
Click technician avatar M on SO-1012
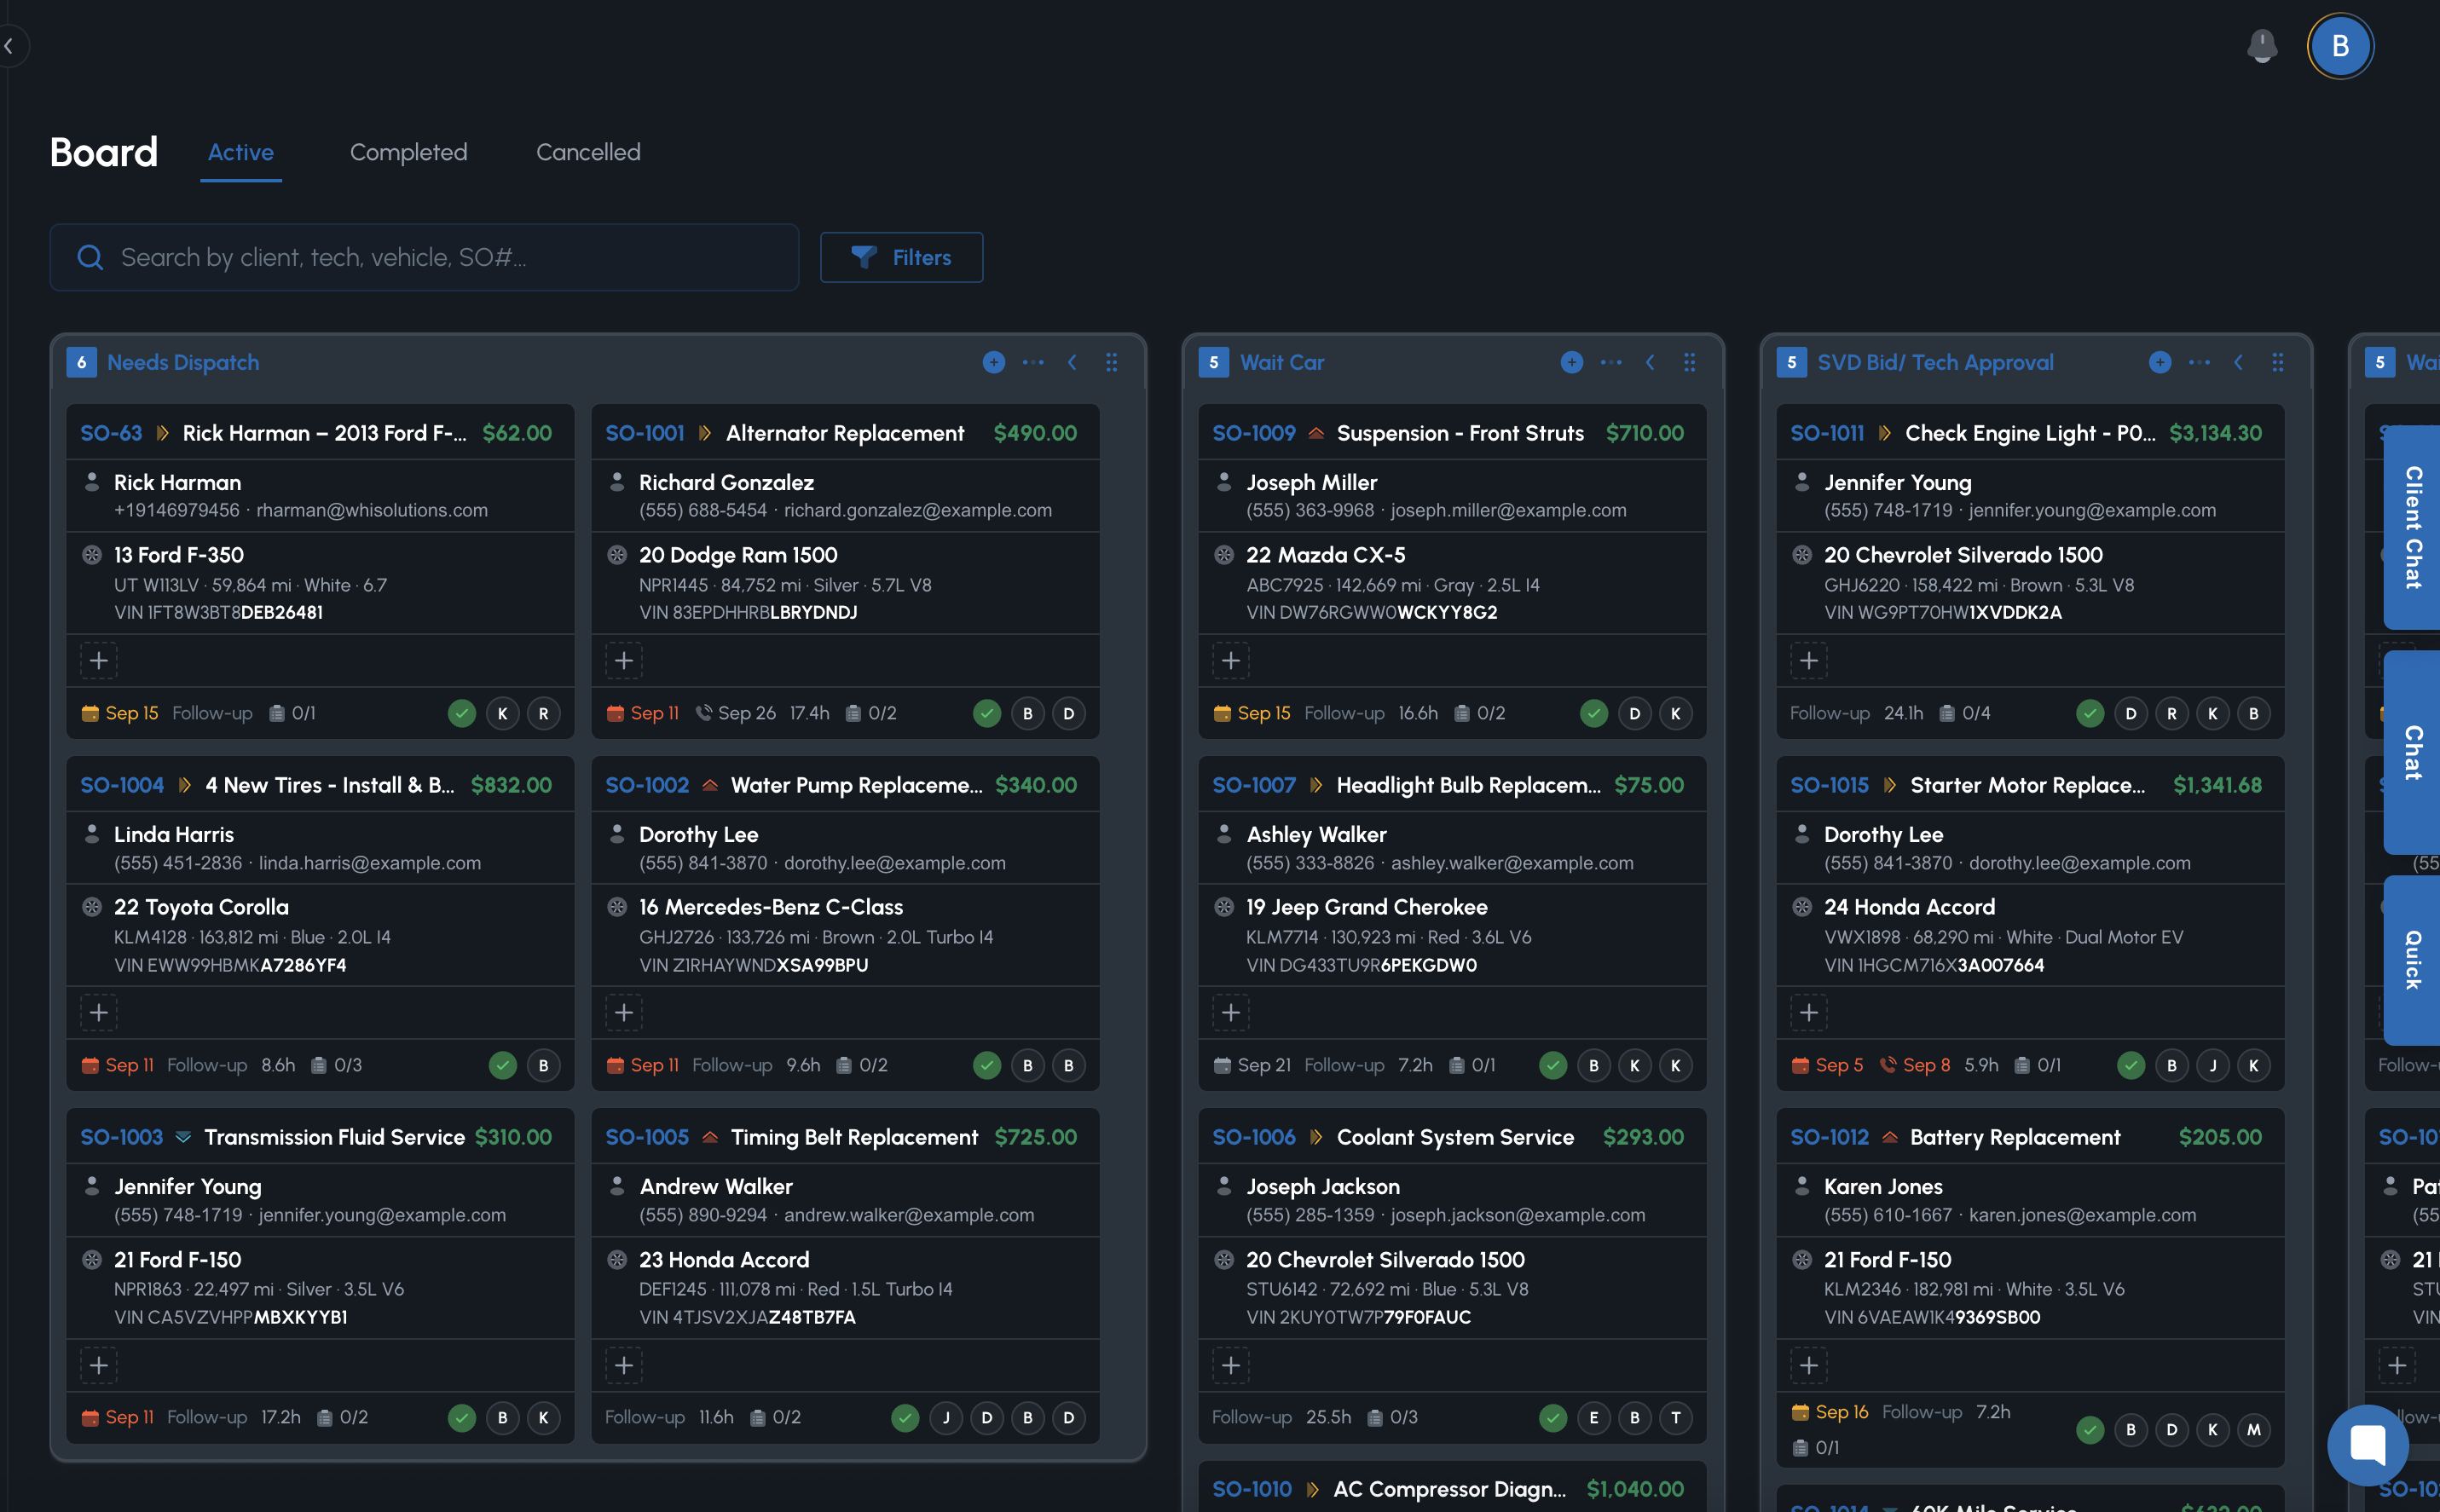tap(2254, 1430)
